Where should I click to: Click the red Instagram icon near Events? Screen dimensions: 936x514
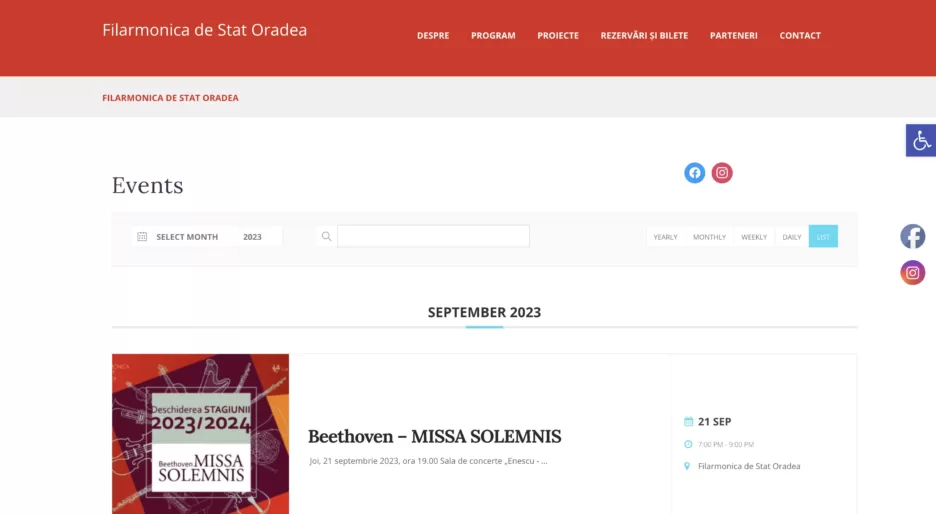[722, 173]
